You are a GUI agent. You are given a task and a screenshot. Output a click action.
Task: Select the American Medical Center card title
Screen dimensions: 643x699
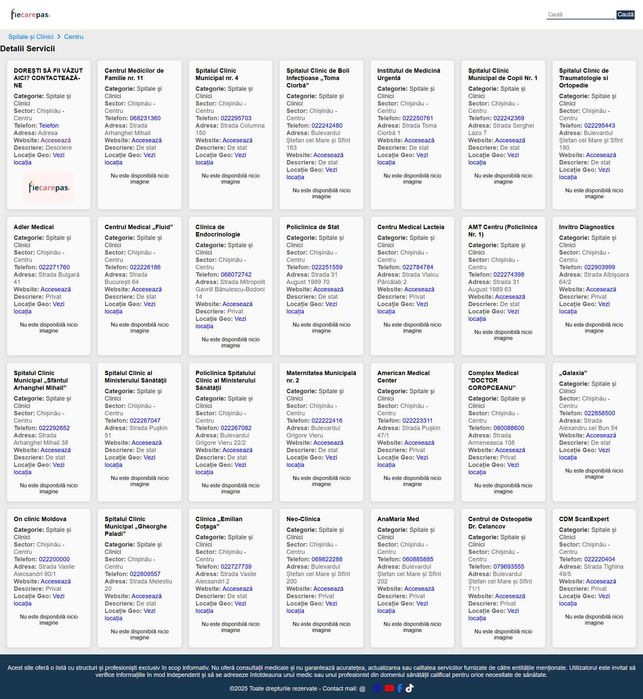[404, 377]
